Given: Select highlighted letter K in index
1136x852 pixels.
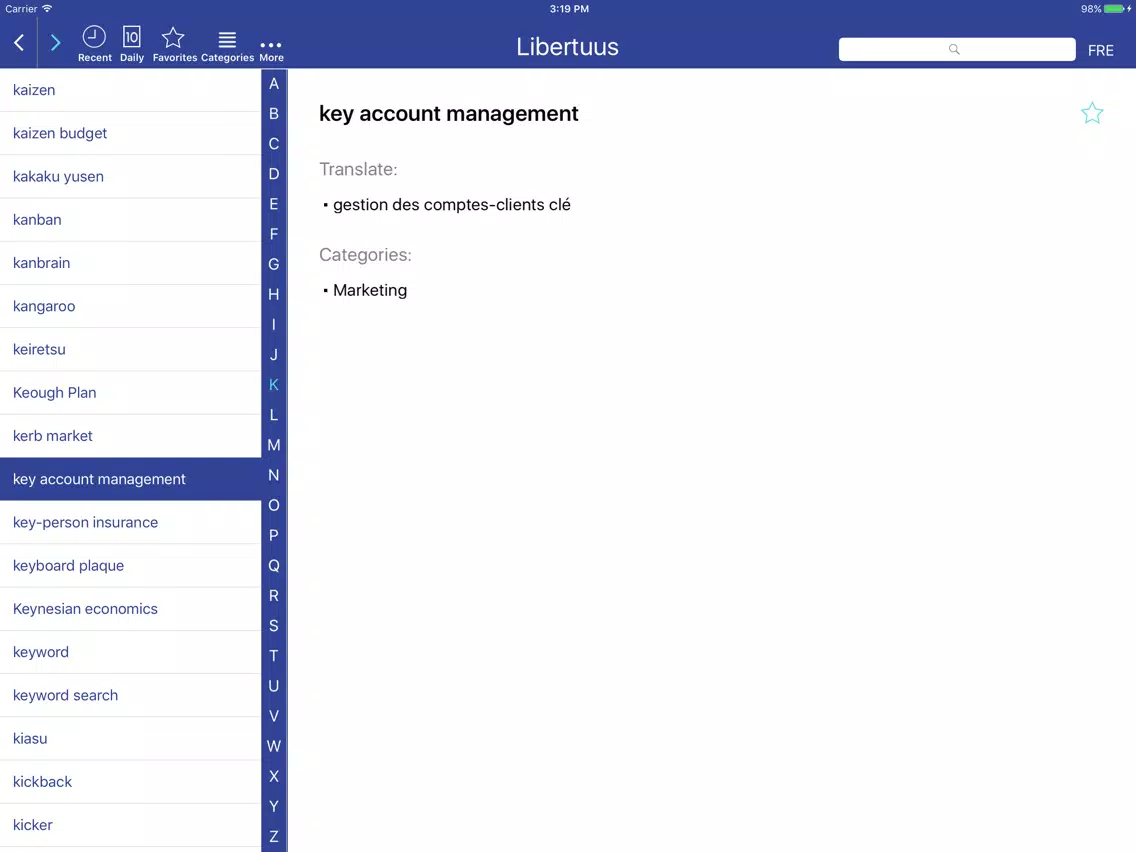Looking at the screenshot, I should pos(274,385).
